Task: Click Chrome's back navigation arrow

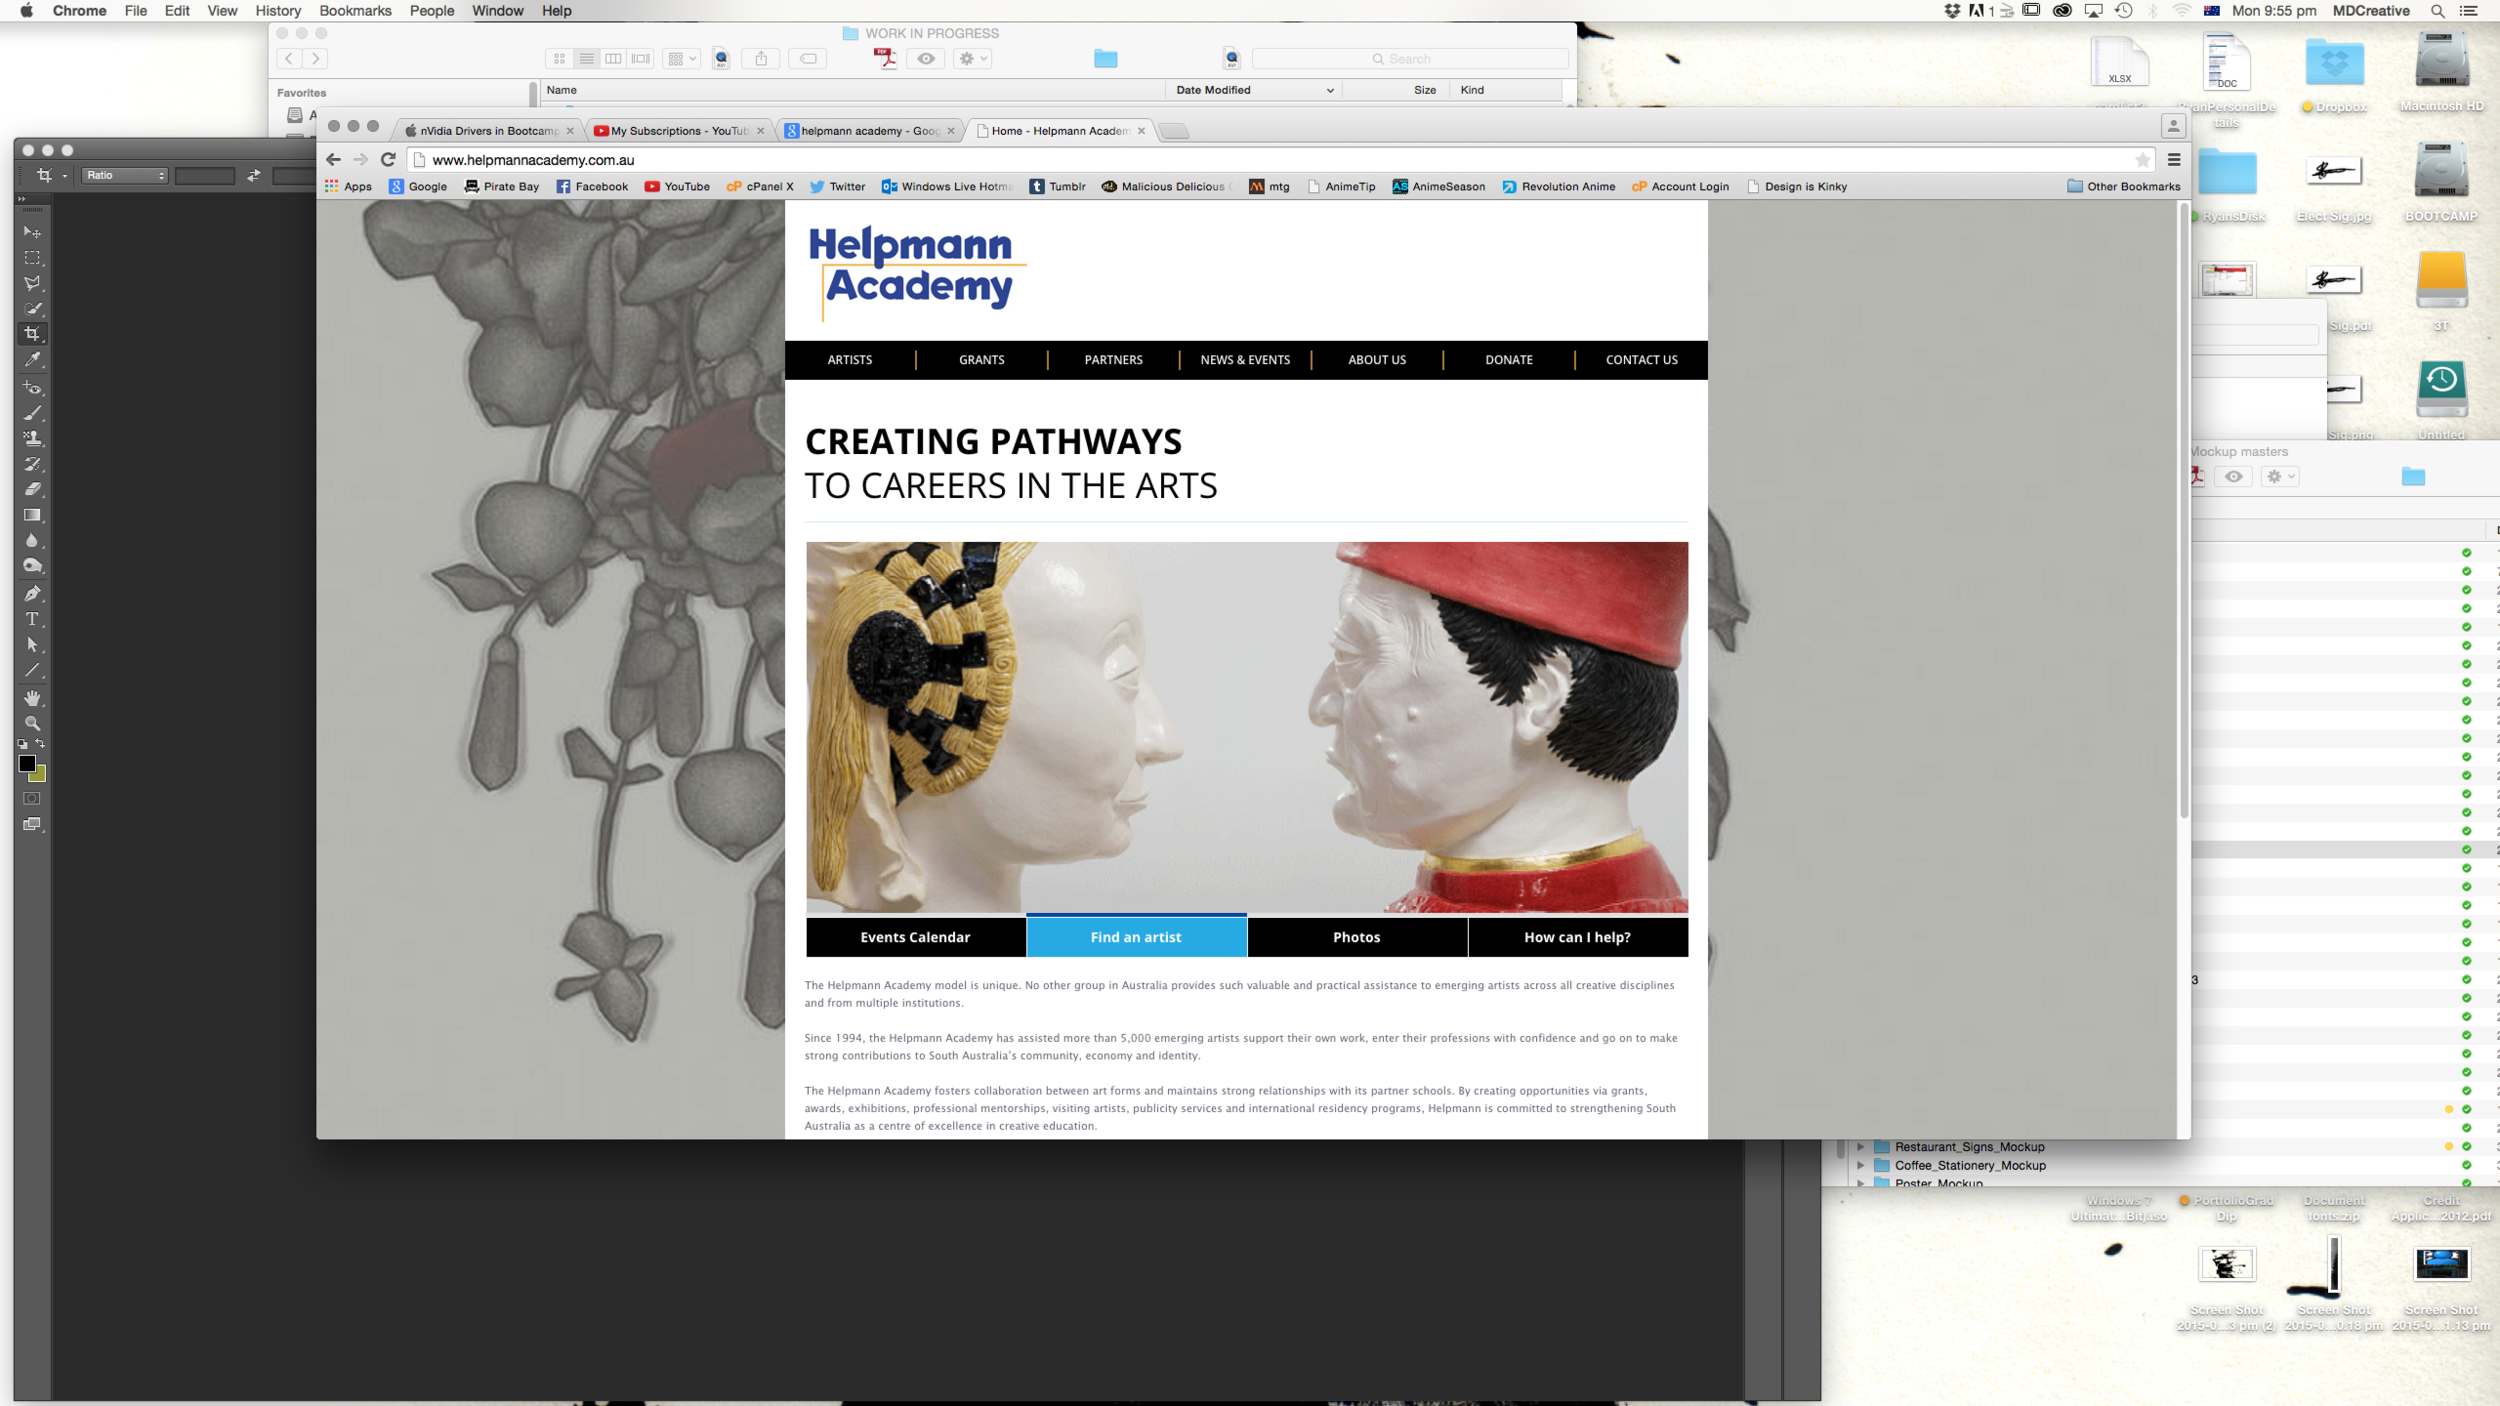Action: coord(333,159)
